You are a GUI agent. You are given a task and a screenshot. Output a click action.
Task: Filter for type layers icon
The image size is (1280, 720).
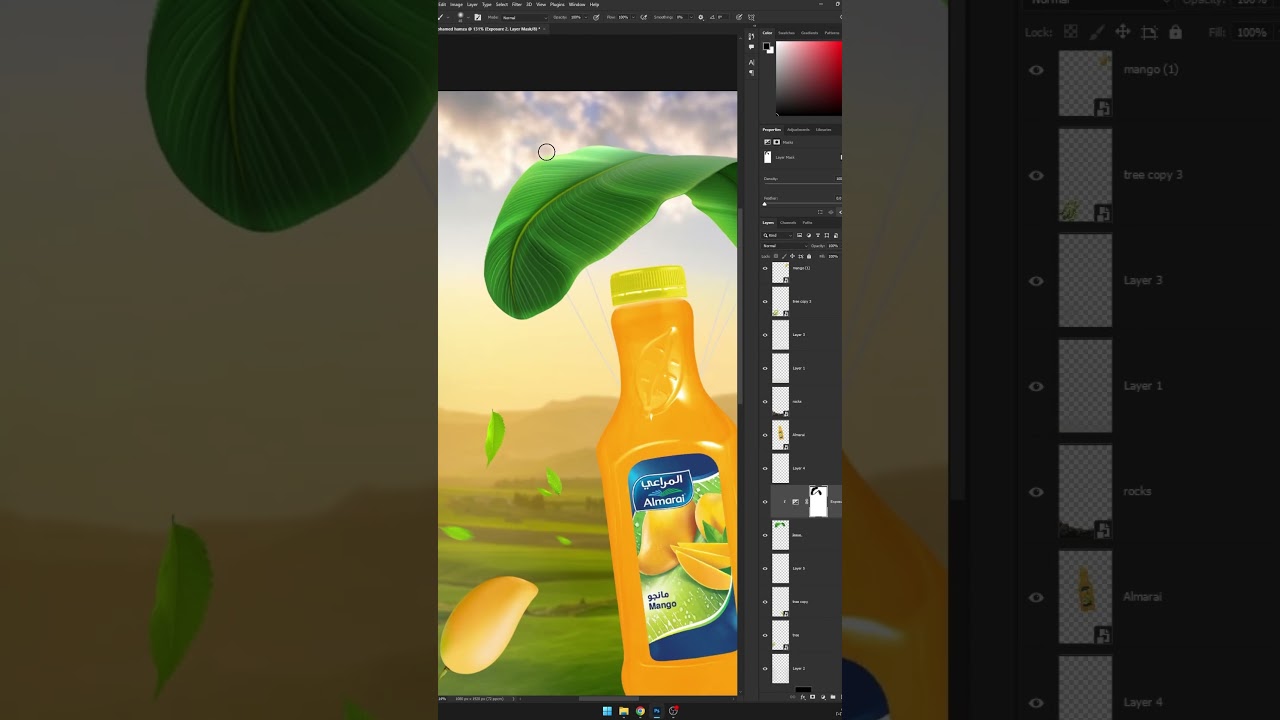(818, 236)
